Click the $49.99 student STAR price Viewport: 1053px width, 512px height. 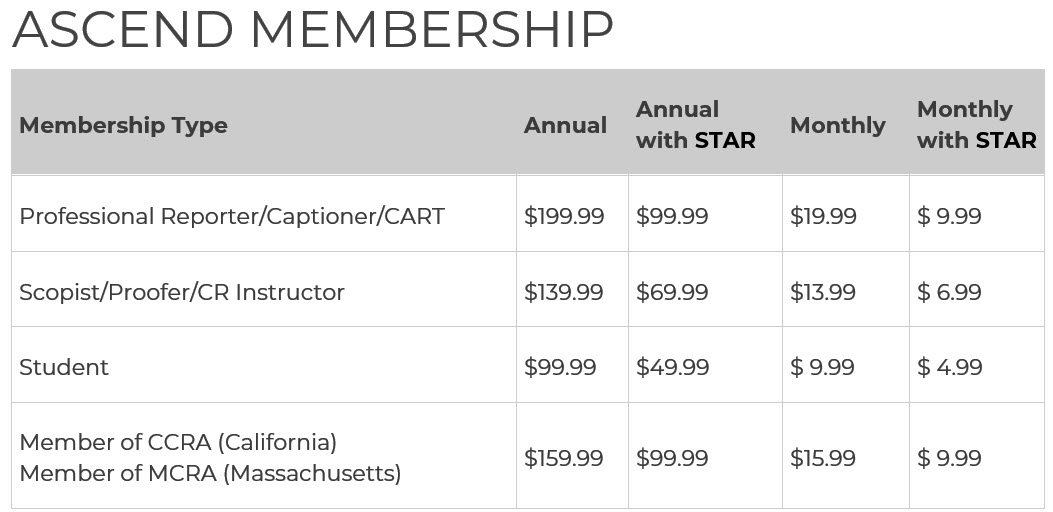tap(672, 368)
